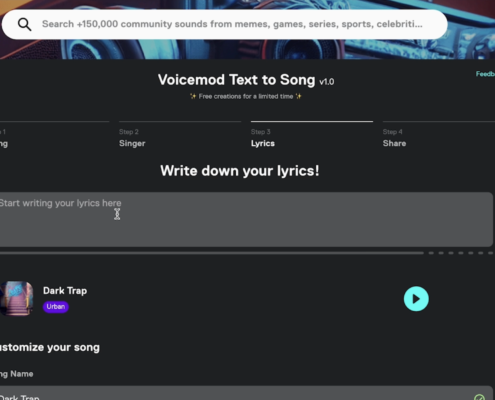Click the green checkmark icon in Song Name field
This screenshot has height=400, width=495.
[479, 397]
